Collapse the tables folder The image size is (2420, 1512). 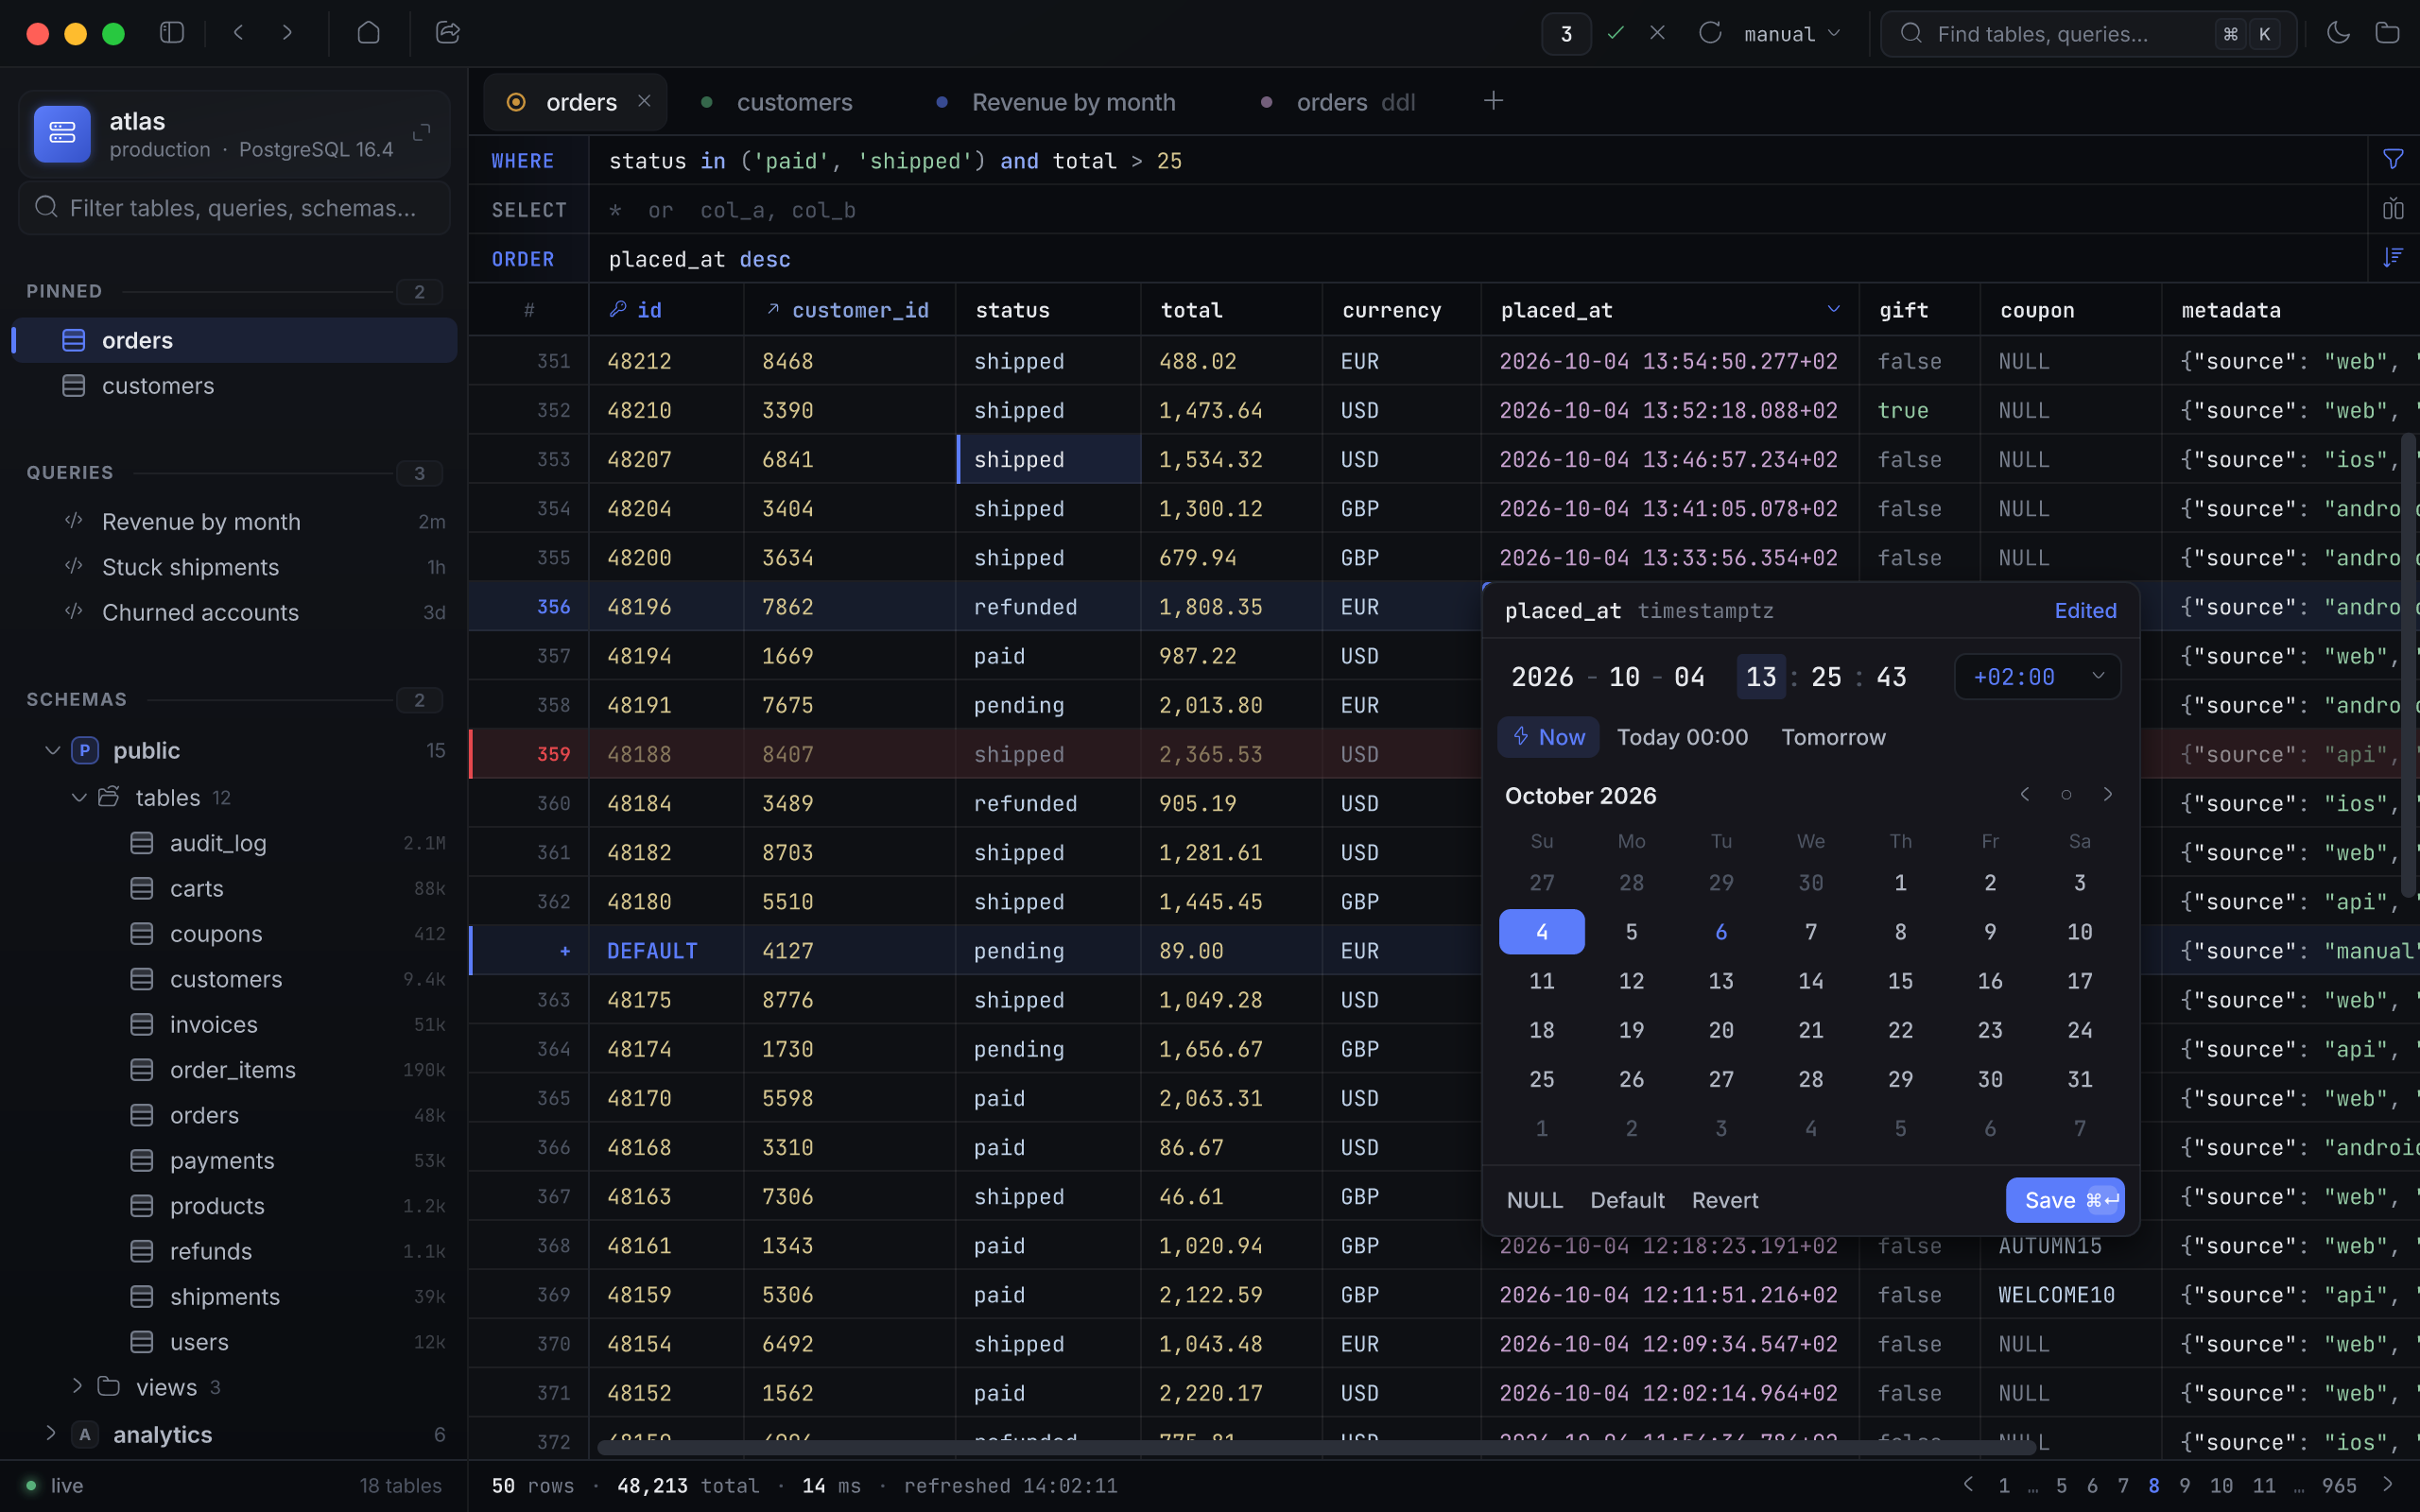click(78, 797)
